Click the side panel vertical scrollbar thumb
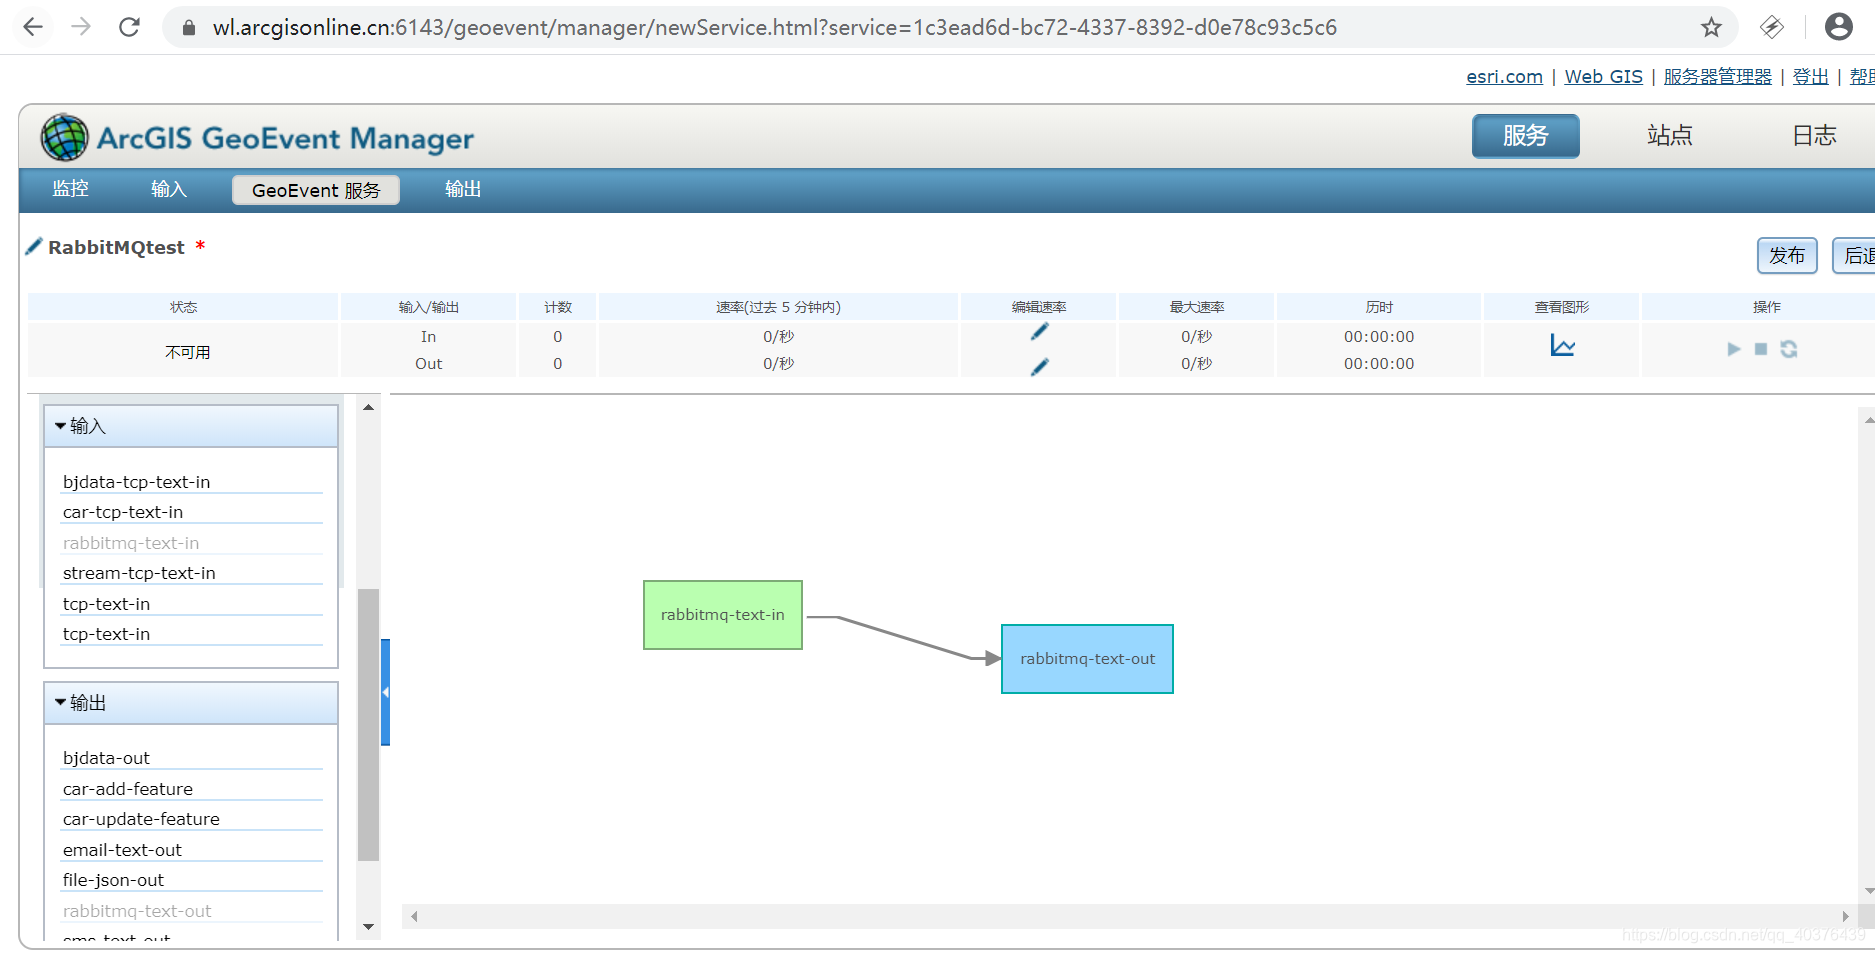This screenshot has width=1875, height=953. pyautogui.click(x=368, y=724)
